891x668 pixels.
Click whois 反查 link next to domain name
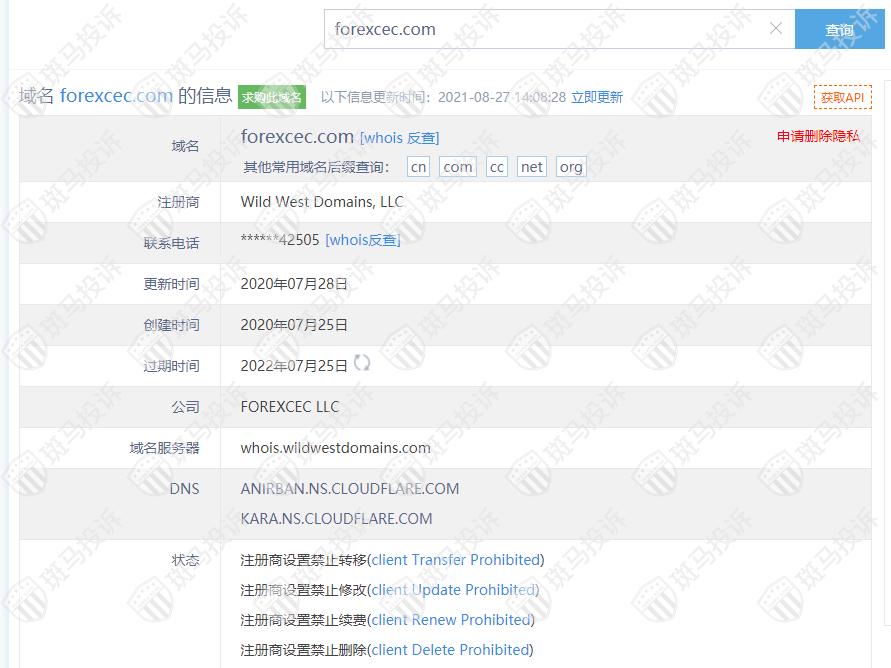click(399, 138)
